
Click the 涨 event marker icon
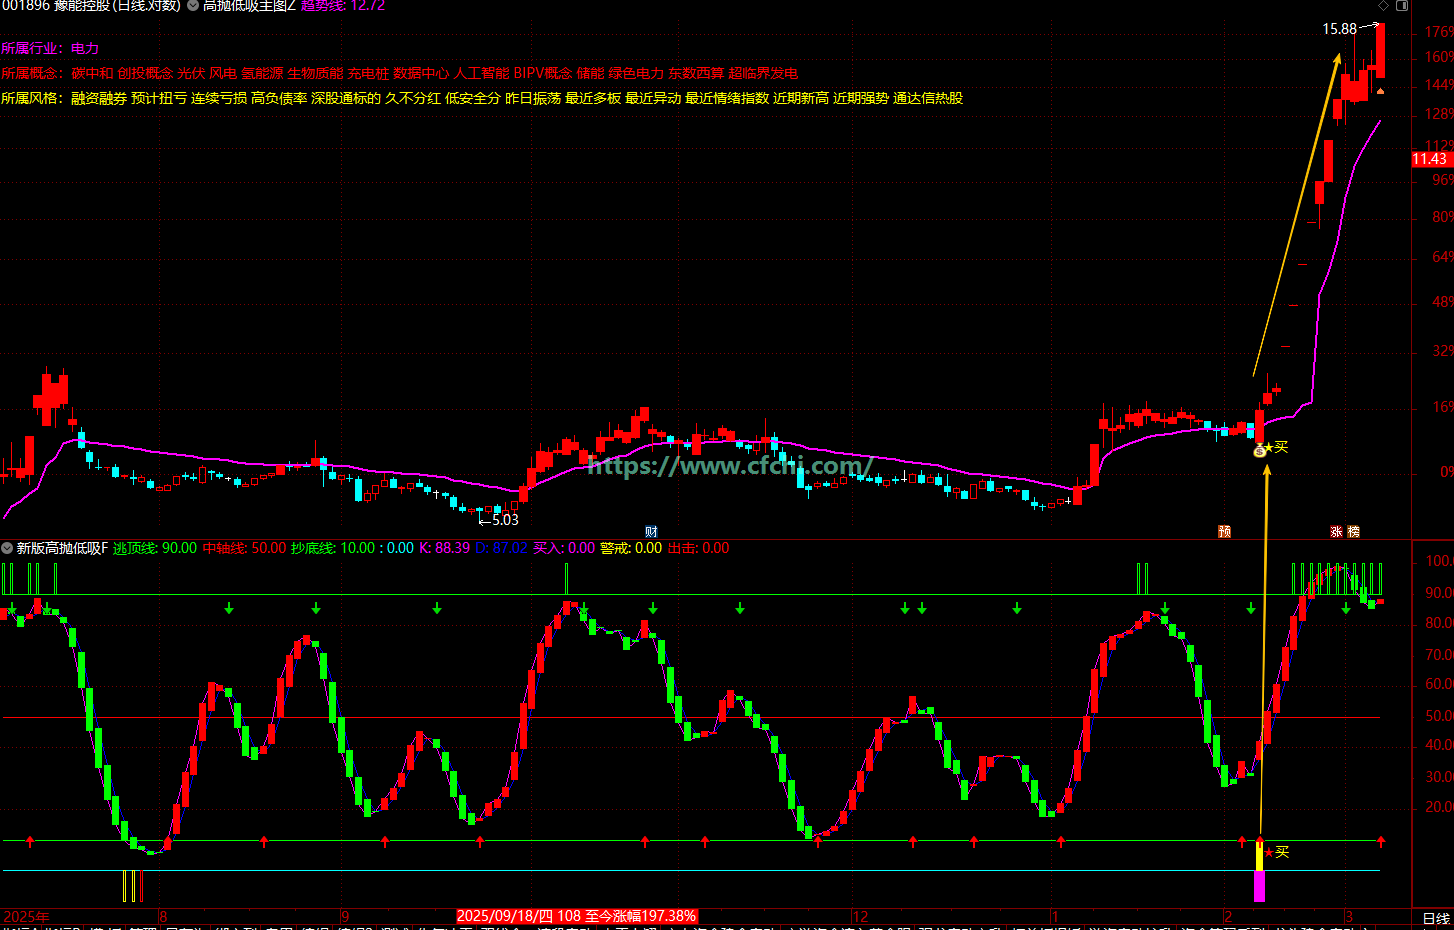1336,532
